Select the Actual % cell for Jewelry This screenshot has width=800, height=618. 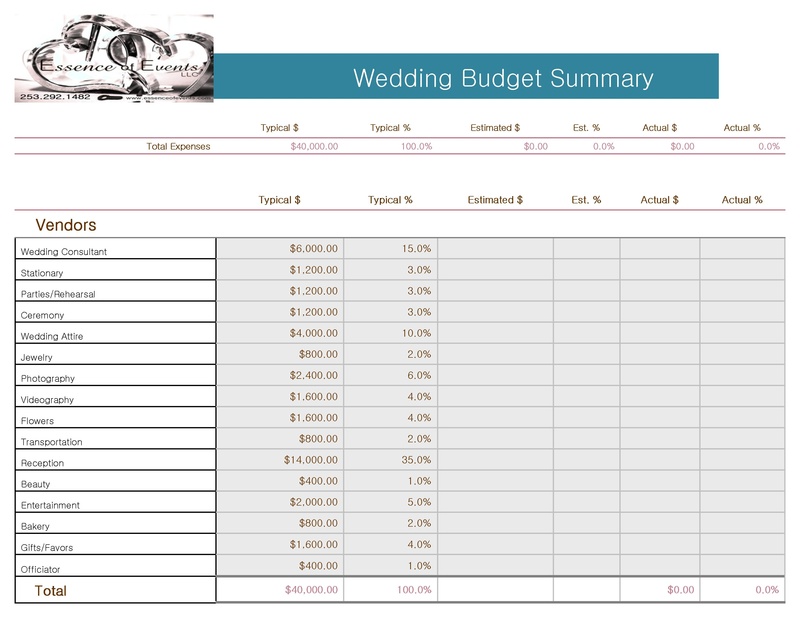(x=741, y=354)
